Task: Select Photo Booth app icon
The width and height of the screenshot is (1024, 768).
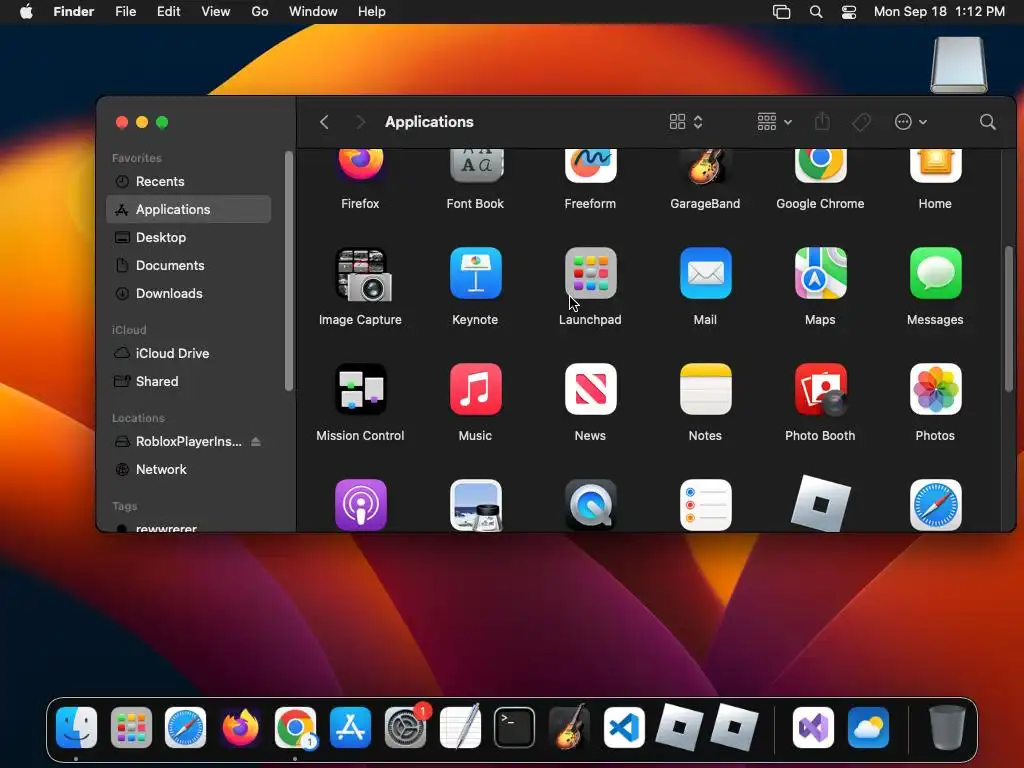Action: tap(820, 389)
